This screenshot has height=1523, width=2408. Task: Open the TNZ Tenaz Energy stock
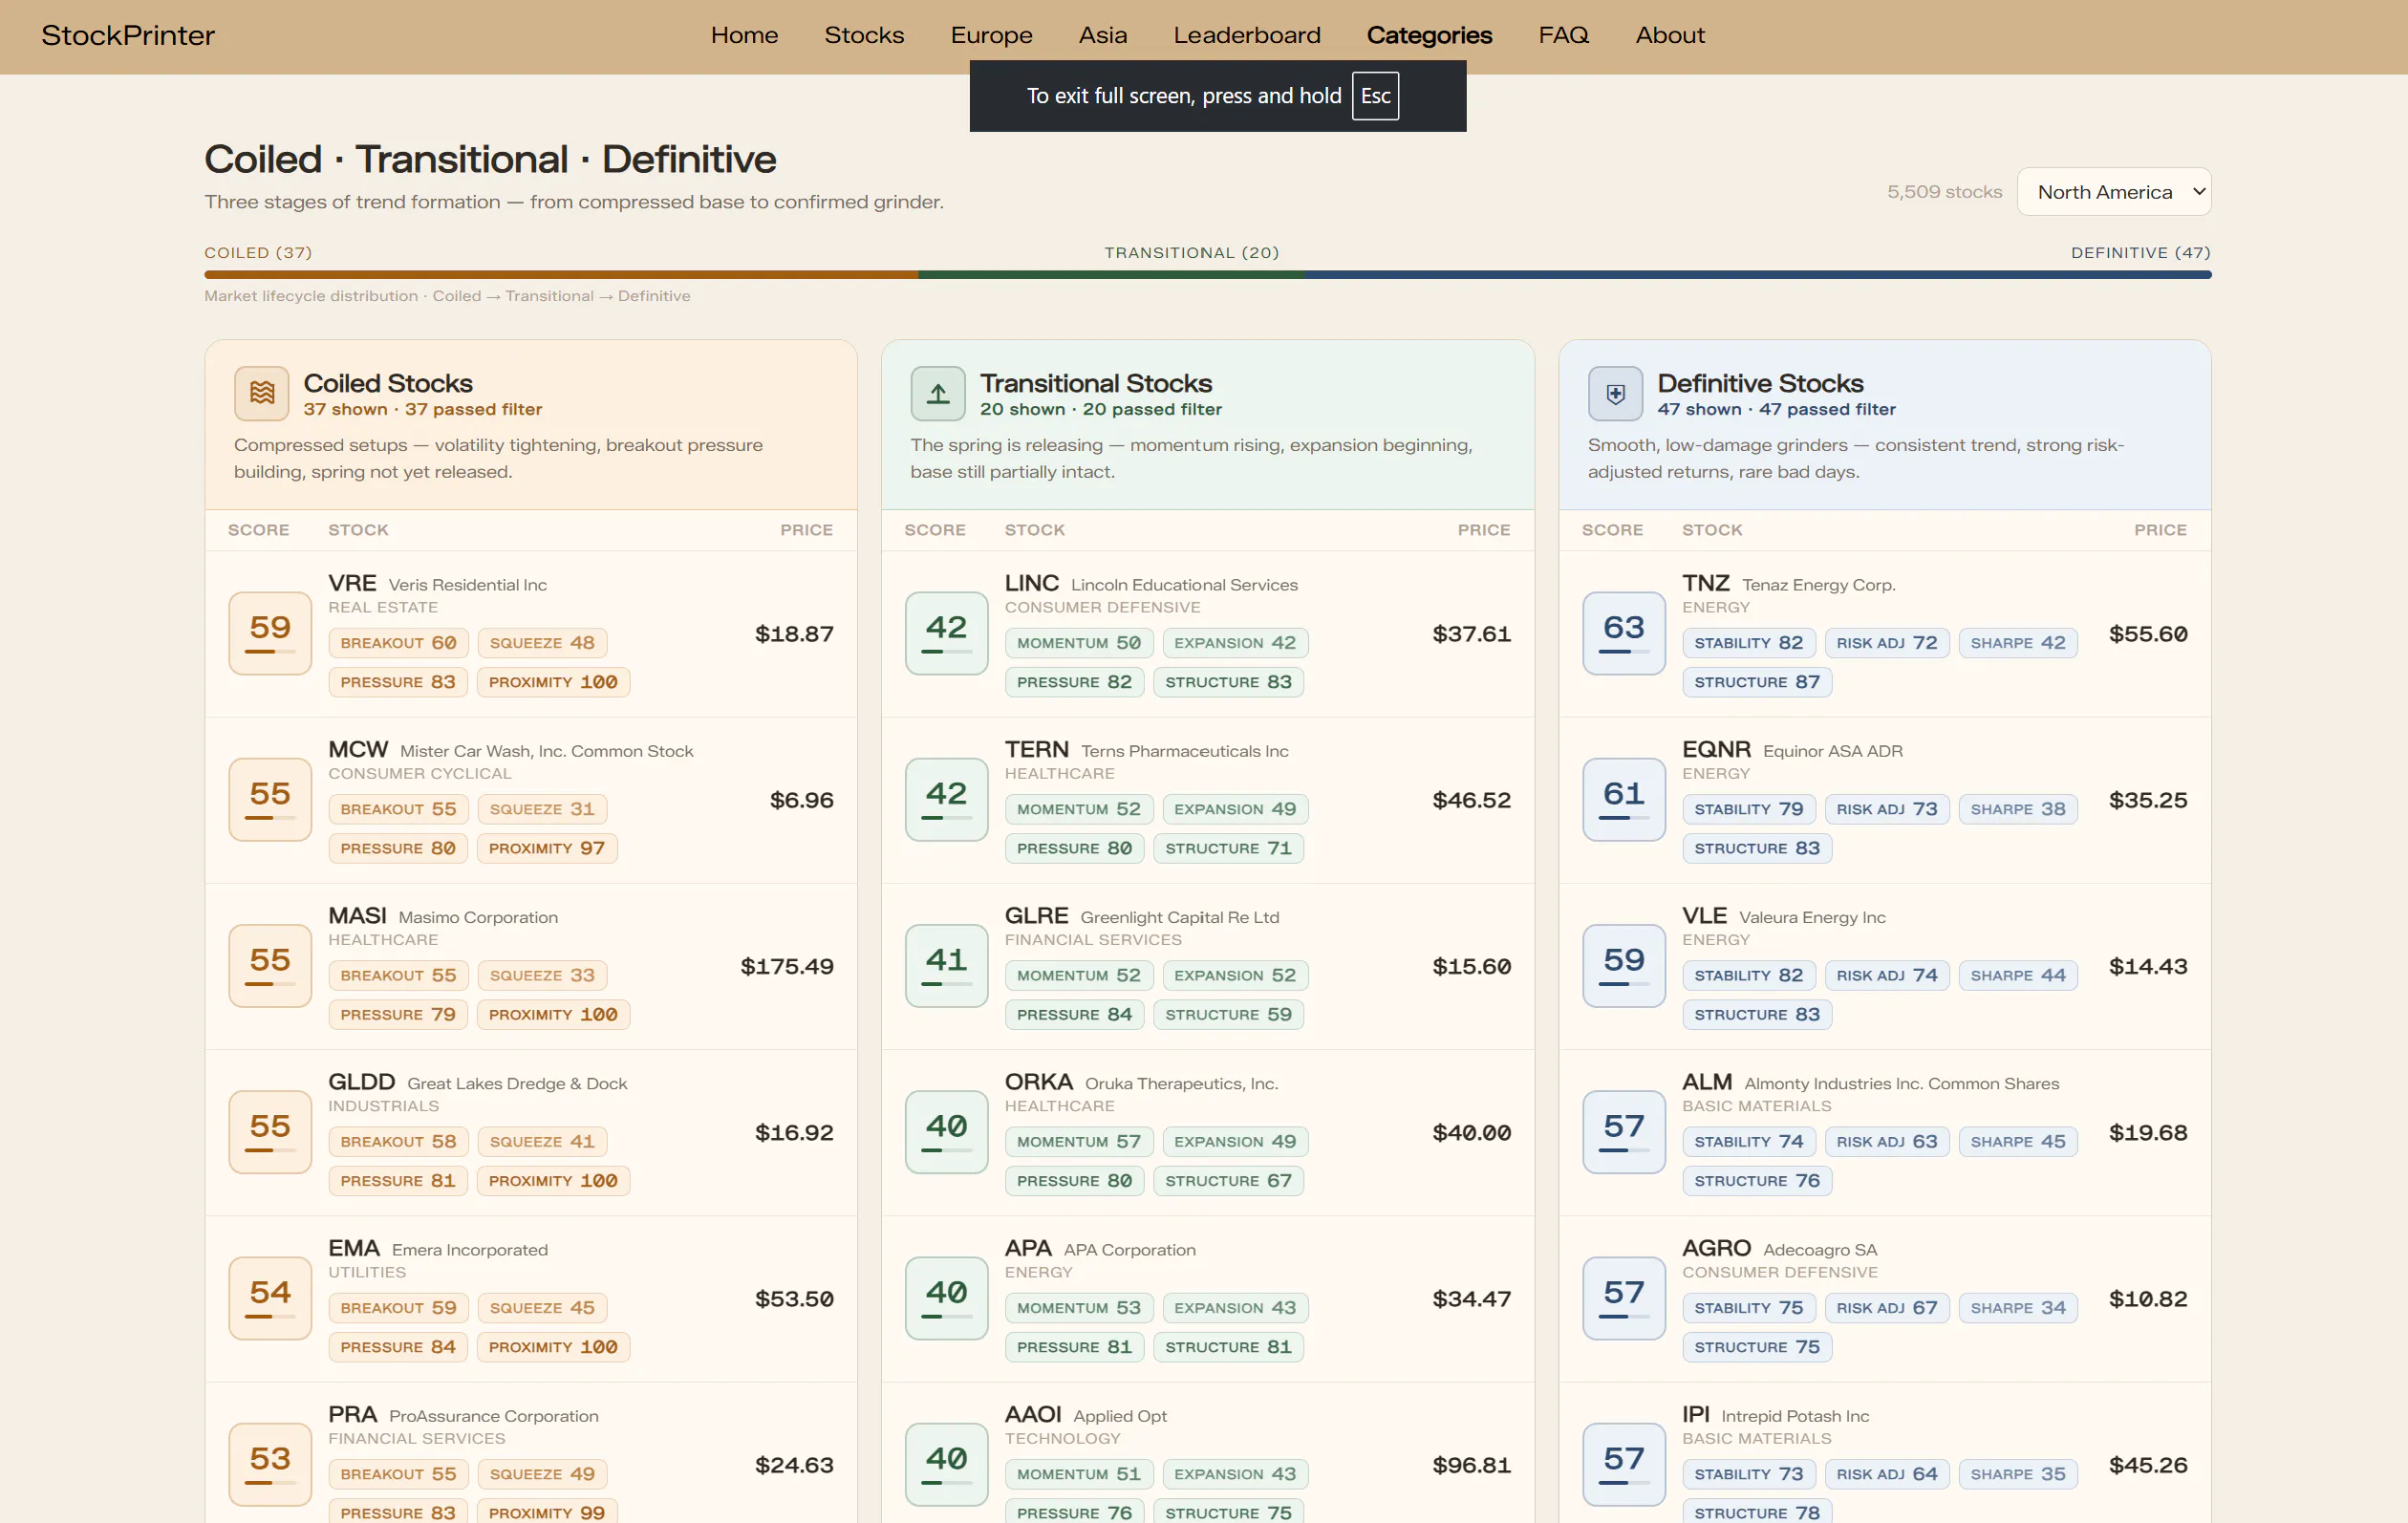click(1885, 634)
